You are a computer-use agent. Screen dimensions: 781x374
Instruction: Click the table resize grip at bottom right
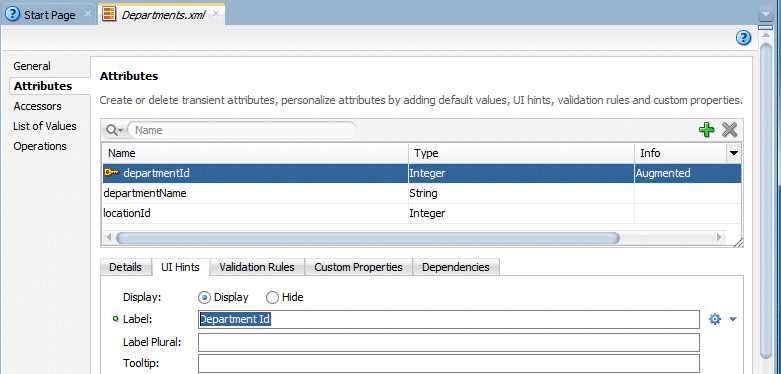739,242
